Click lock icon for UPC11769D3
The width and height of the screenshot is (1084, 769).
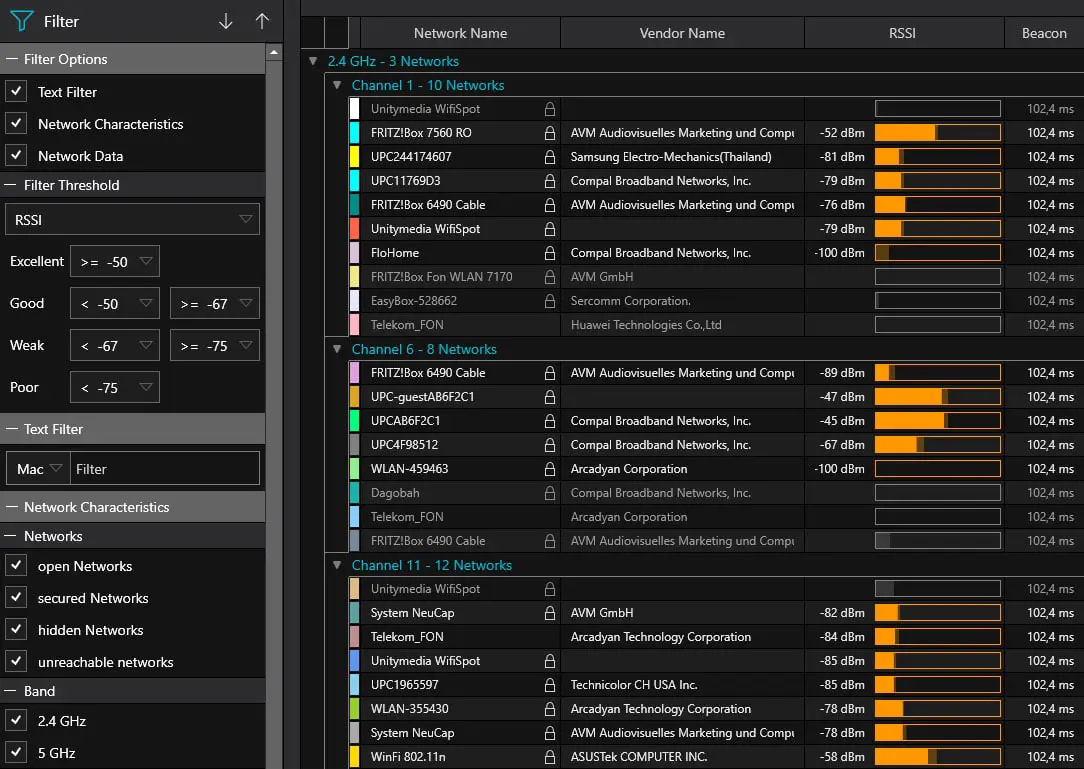550,181
